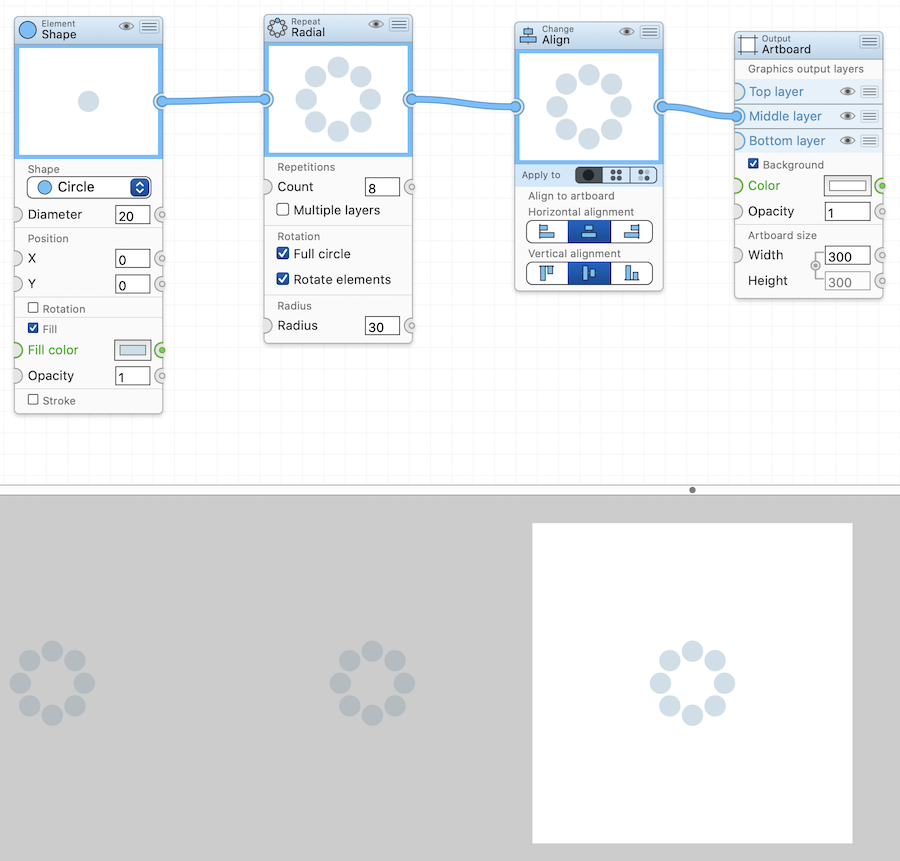Enable the Stroke checkbox

coord(33,400)
